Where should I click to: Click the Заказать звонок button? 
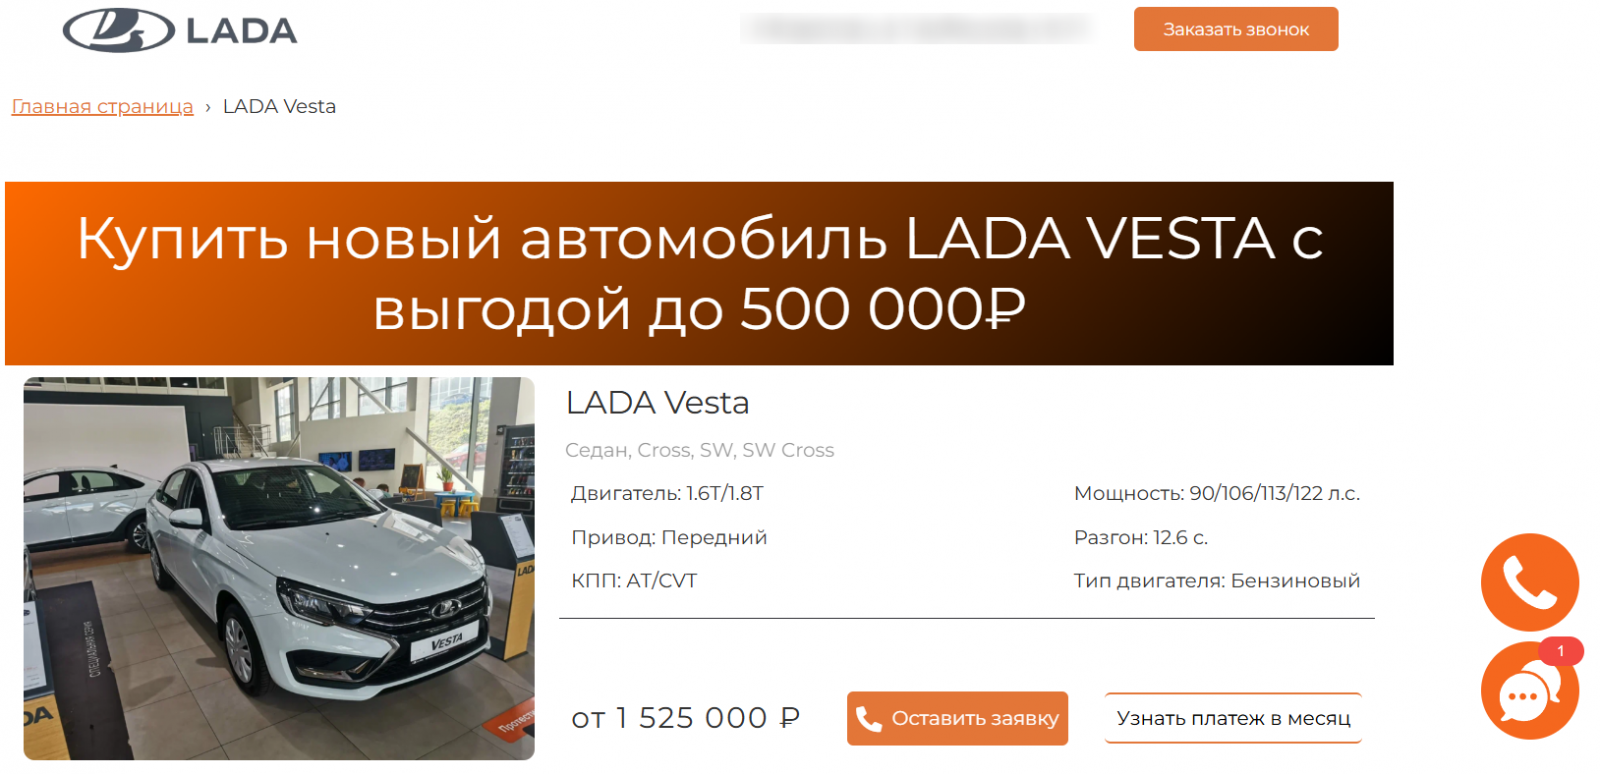(x=1235, y=29)
